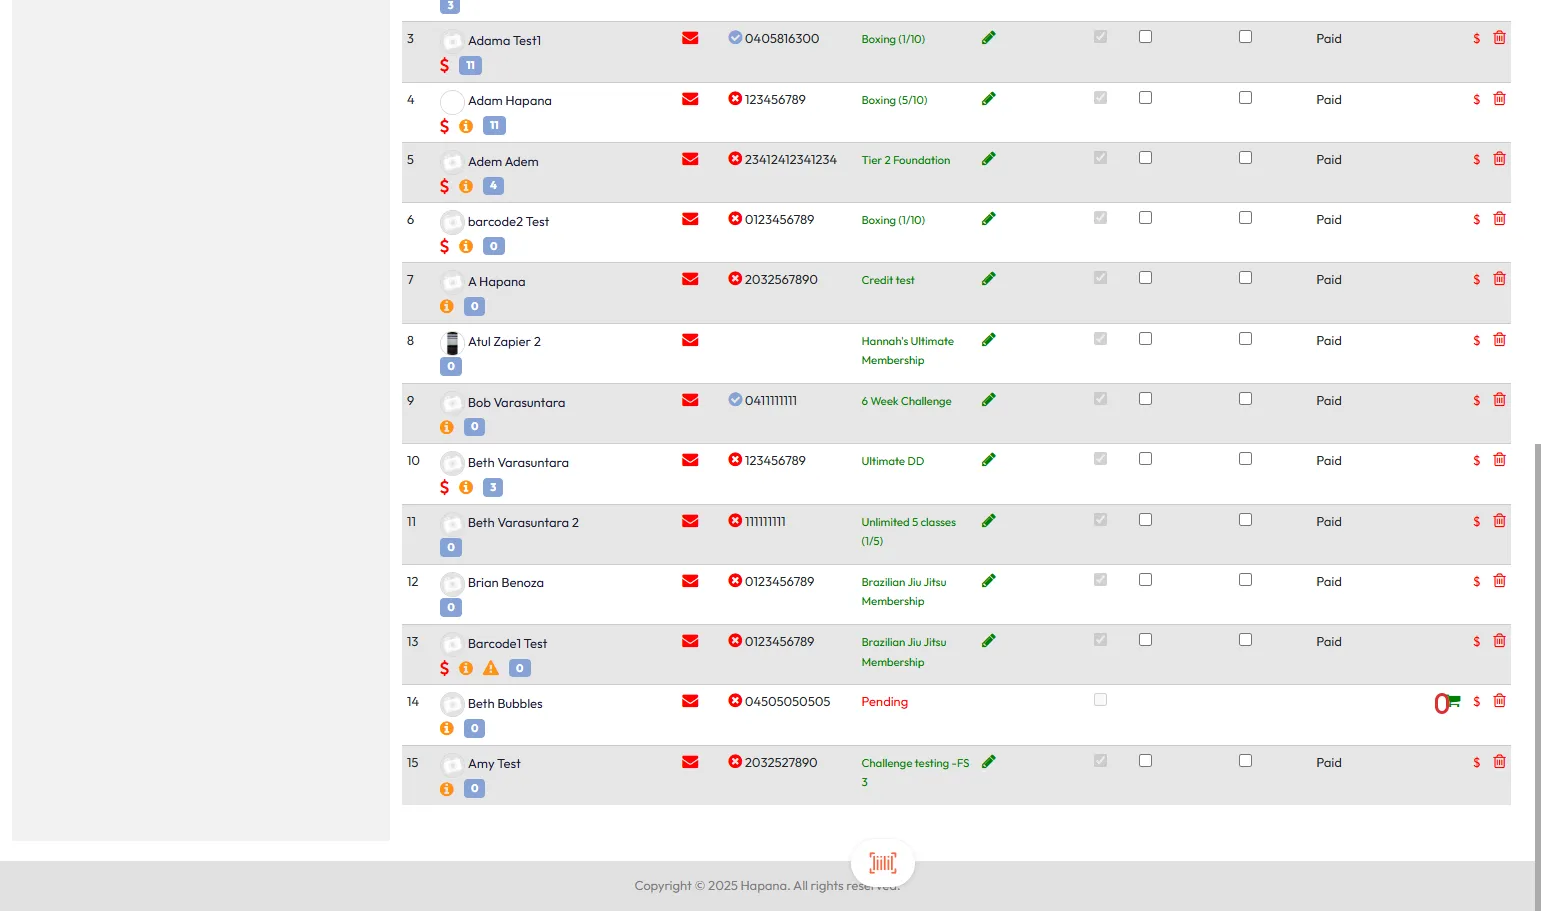Delete Beth Bubbles using the trash icon
This screenshot has width=1541, height=911.
pos(1499,701)
